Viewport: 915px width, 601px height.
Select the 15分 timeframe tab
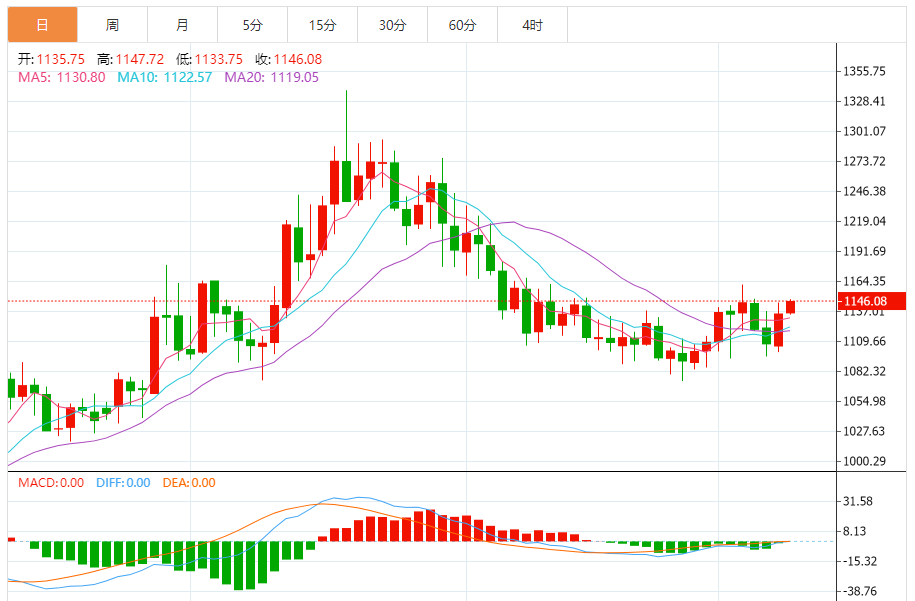coord(322,25)
